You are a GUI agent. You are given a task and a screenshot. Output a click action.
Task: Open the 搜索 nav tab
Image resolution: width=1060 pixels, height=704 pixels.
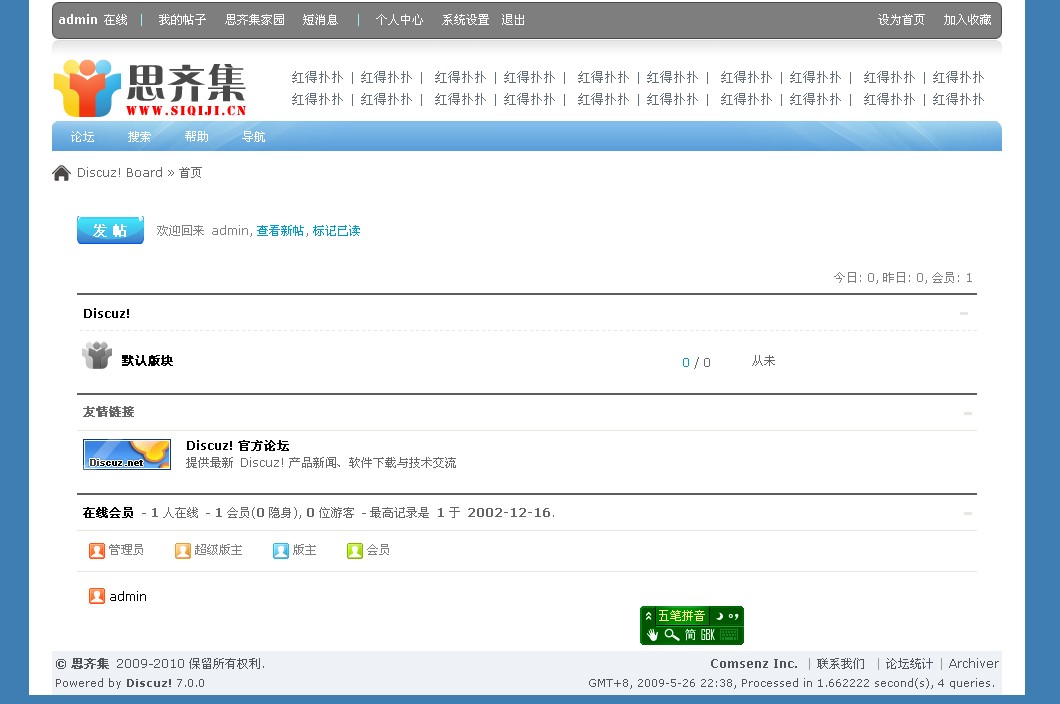coord(139,137)
